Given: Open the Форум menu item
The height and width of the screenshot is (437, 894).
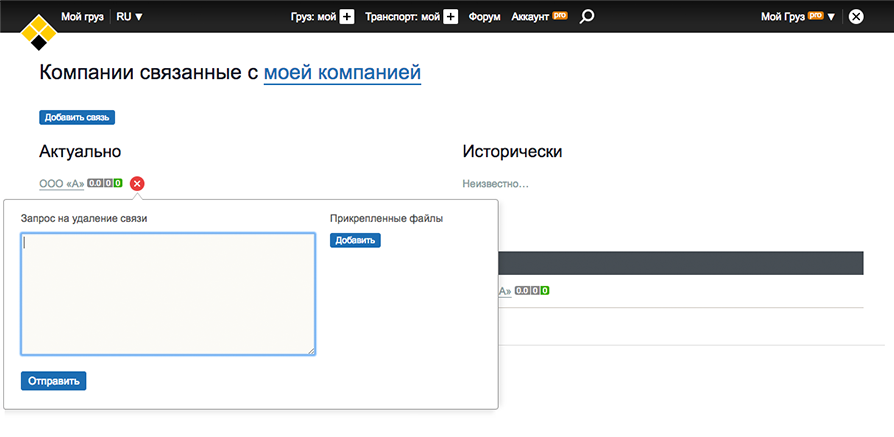Looking at the screenshot, I should tap(484, 16).
